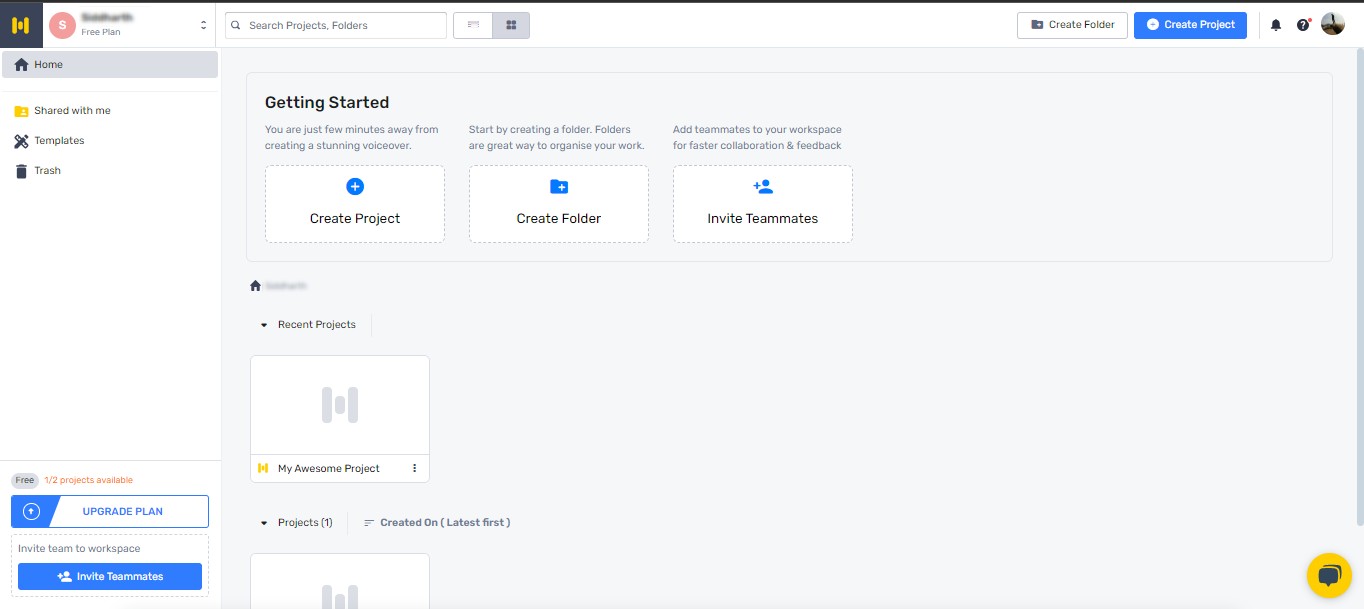Image resolution: width=1364 pixels, height=609 pixels.
Task: Click the UPGRADE PLAN button
Action: pos(110,511)
